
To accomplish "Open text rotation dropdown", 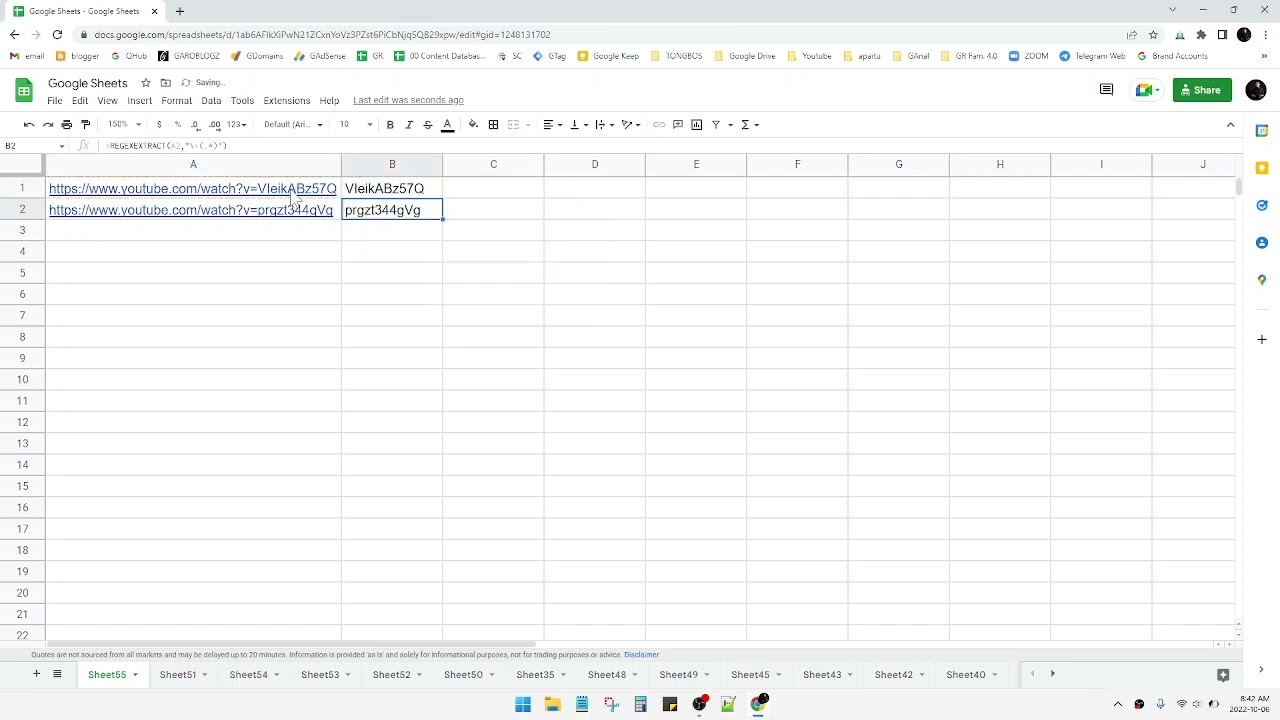I will [631, 125].
